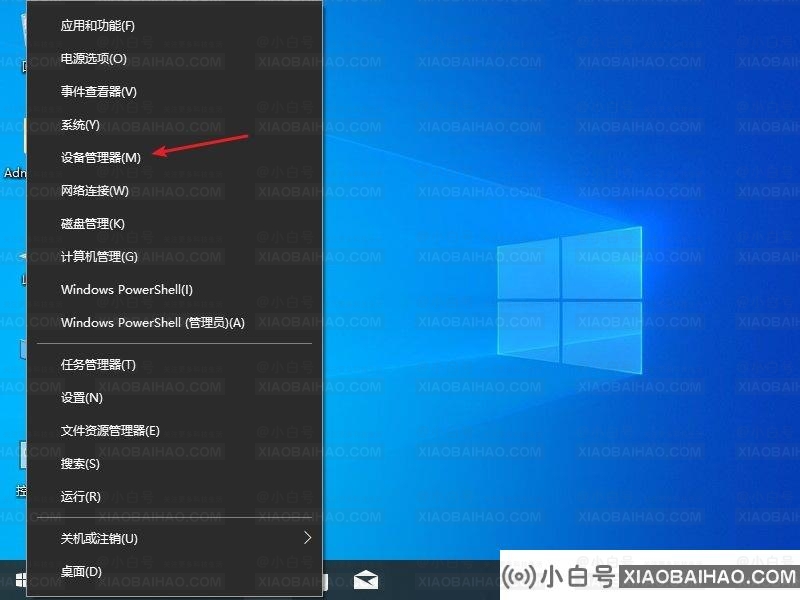
Task: Show 桌面(D) via menu entry
Action: [x=174, y=571]
